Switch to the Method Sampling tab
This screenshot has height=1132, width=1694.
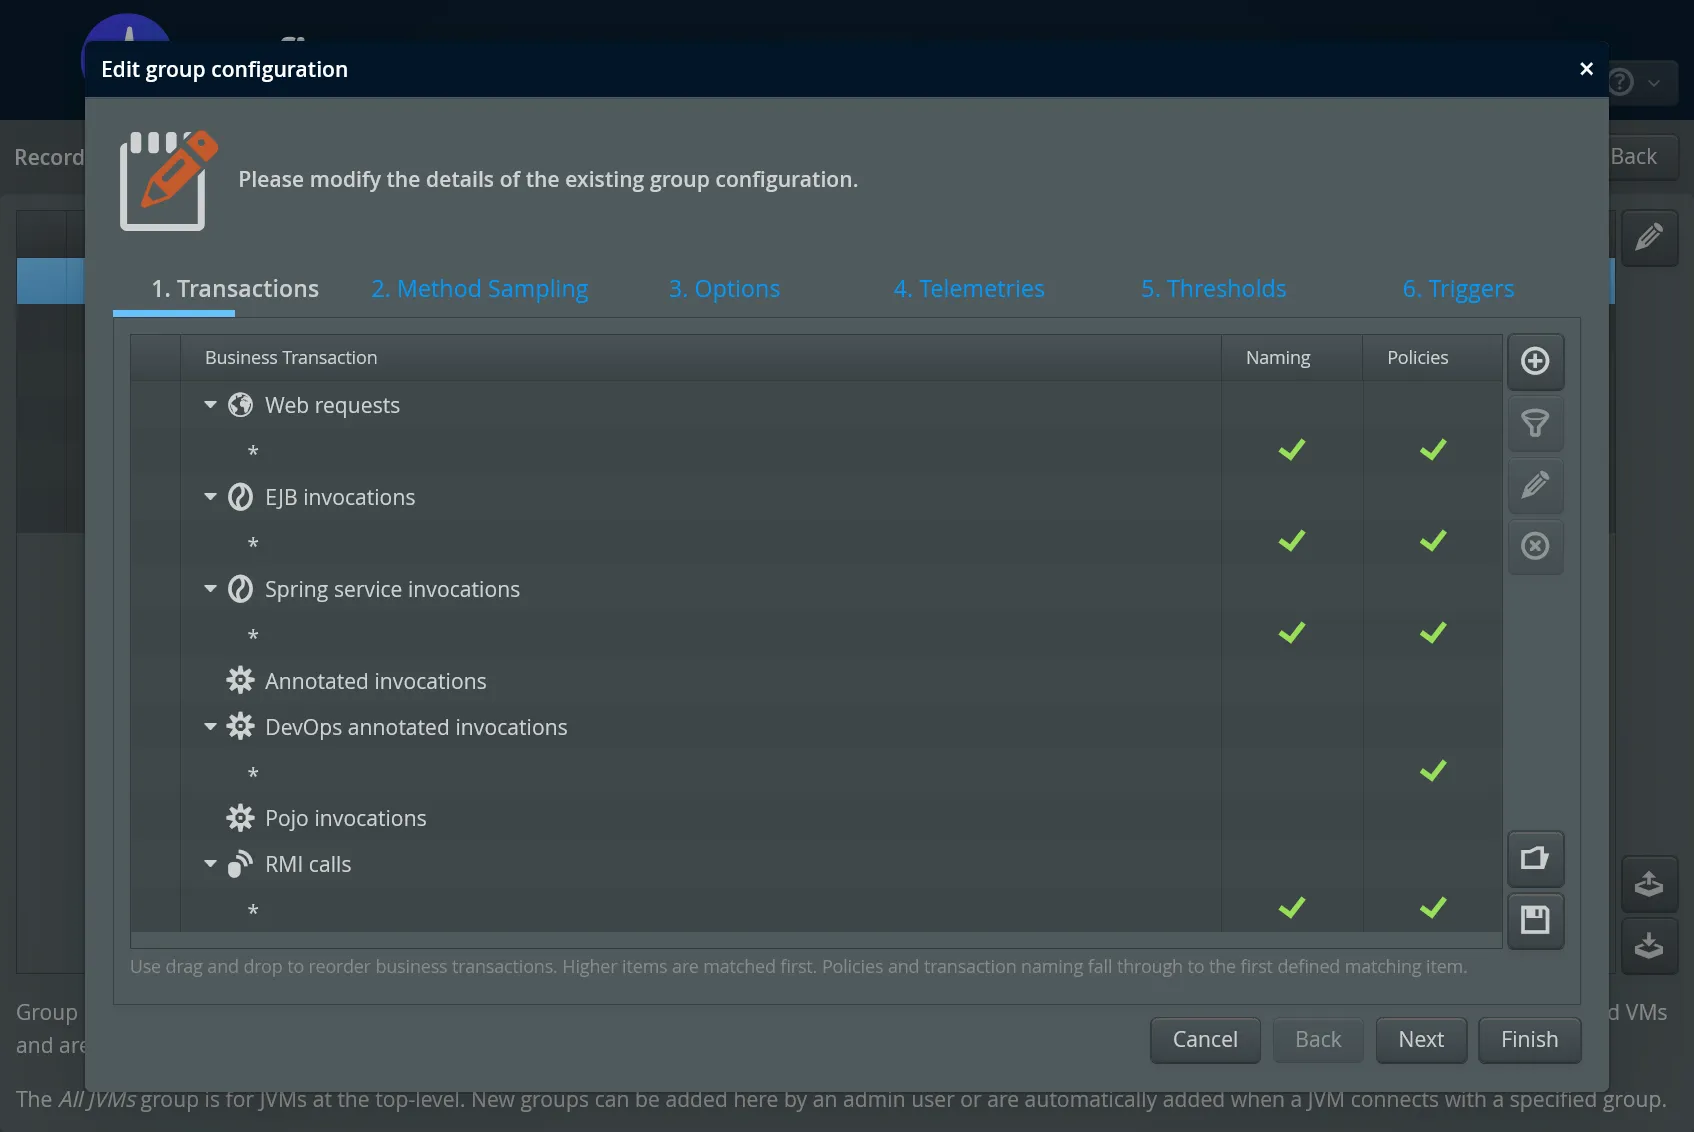tap(479, 289)
